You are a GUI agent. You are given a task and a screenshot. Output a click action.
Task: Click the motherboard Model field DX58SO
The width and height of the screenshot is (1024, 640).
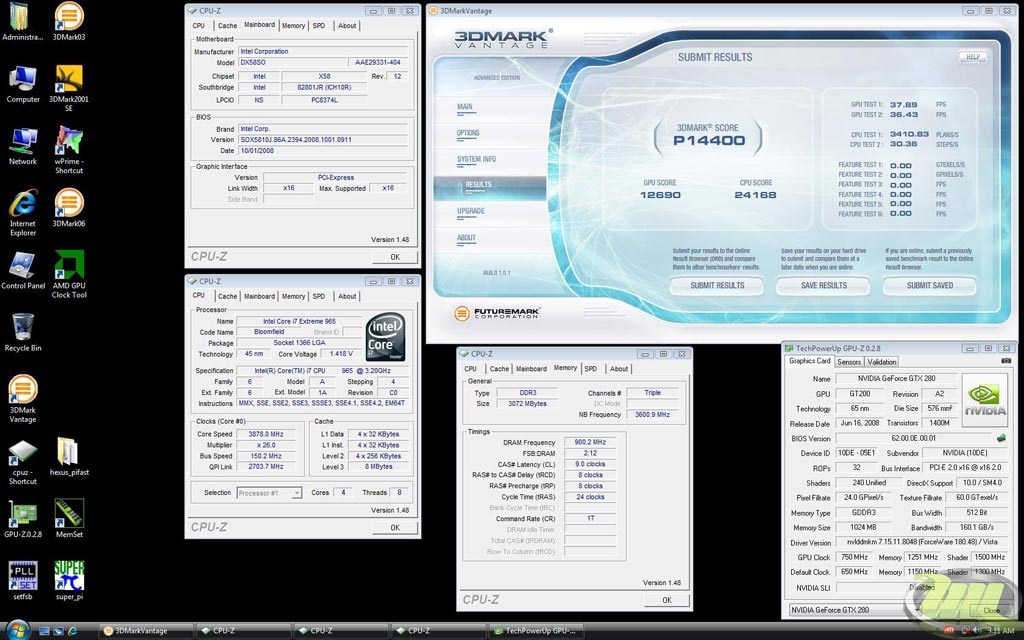click(x=294, y=63)
